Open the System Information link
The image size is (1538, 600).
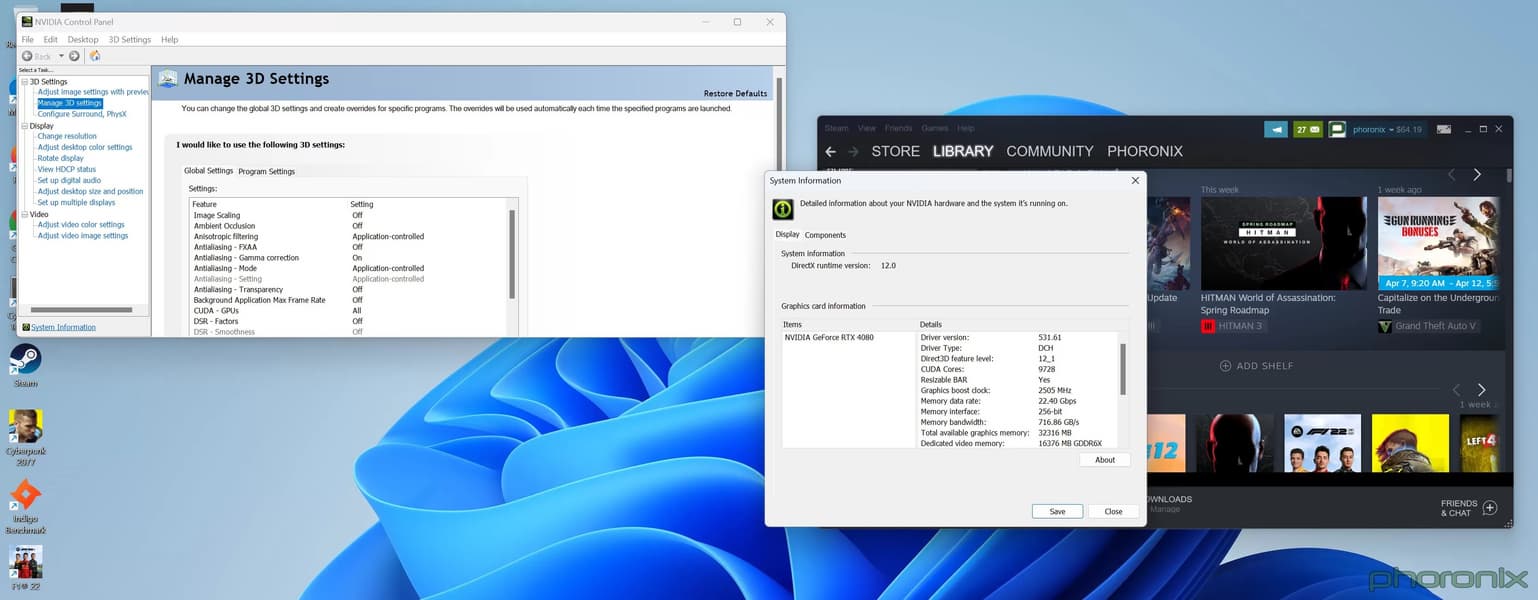(63, 327)
